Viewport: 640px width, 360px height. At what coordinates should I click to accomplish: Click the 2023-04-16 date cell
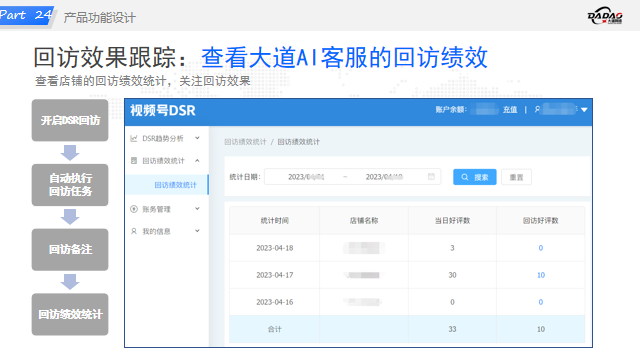275,302
